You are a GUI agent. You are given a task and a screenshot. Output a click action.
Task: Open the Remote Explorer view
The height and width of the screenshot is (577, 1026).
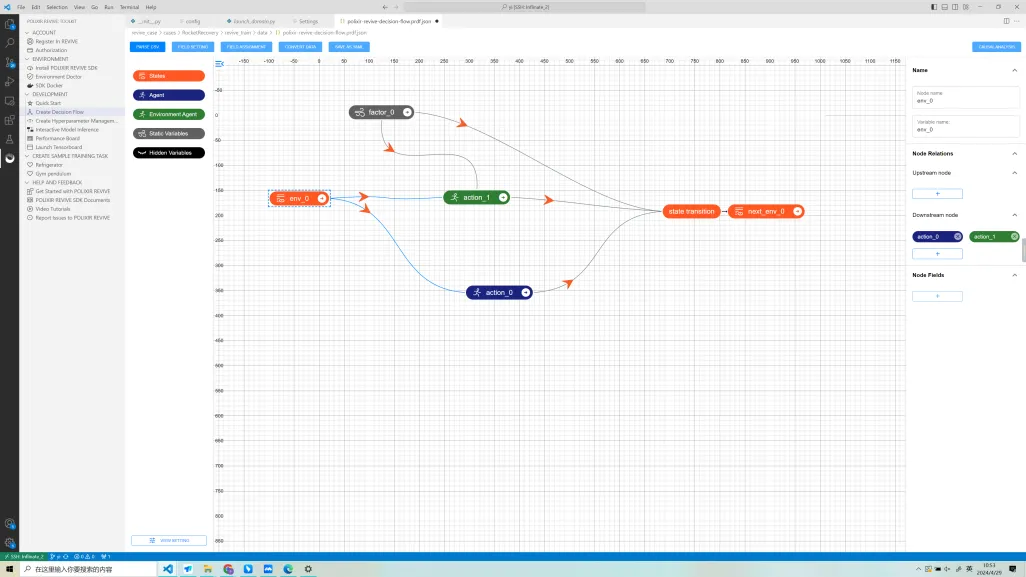[9, 101]
